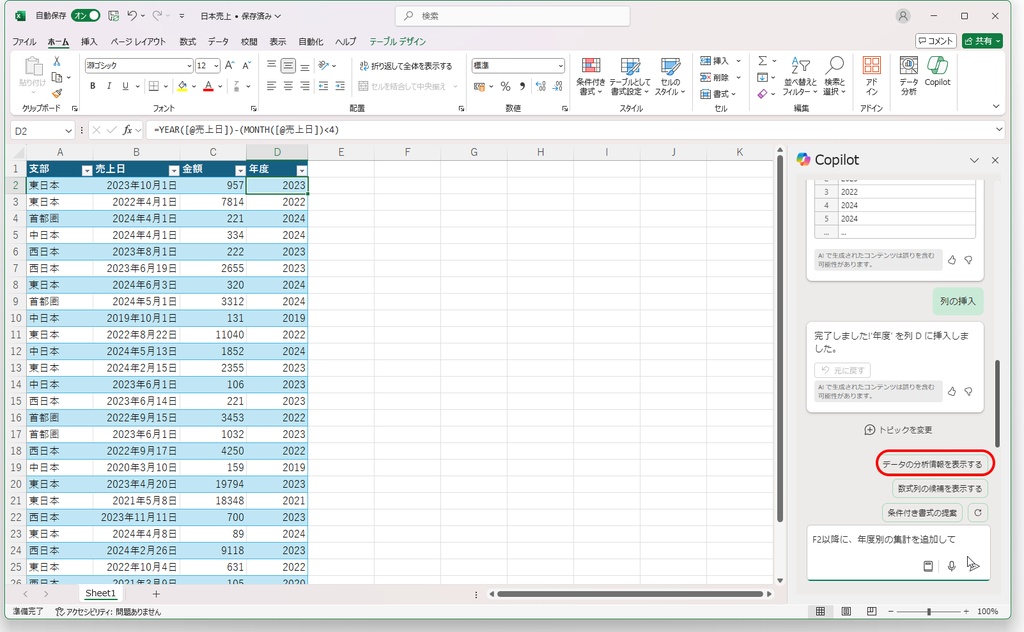1024x632 pixels.
Task: Toggle the 自動保存 AutoSave switch
Action: [86, 16]
